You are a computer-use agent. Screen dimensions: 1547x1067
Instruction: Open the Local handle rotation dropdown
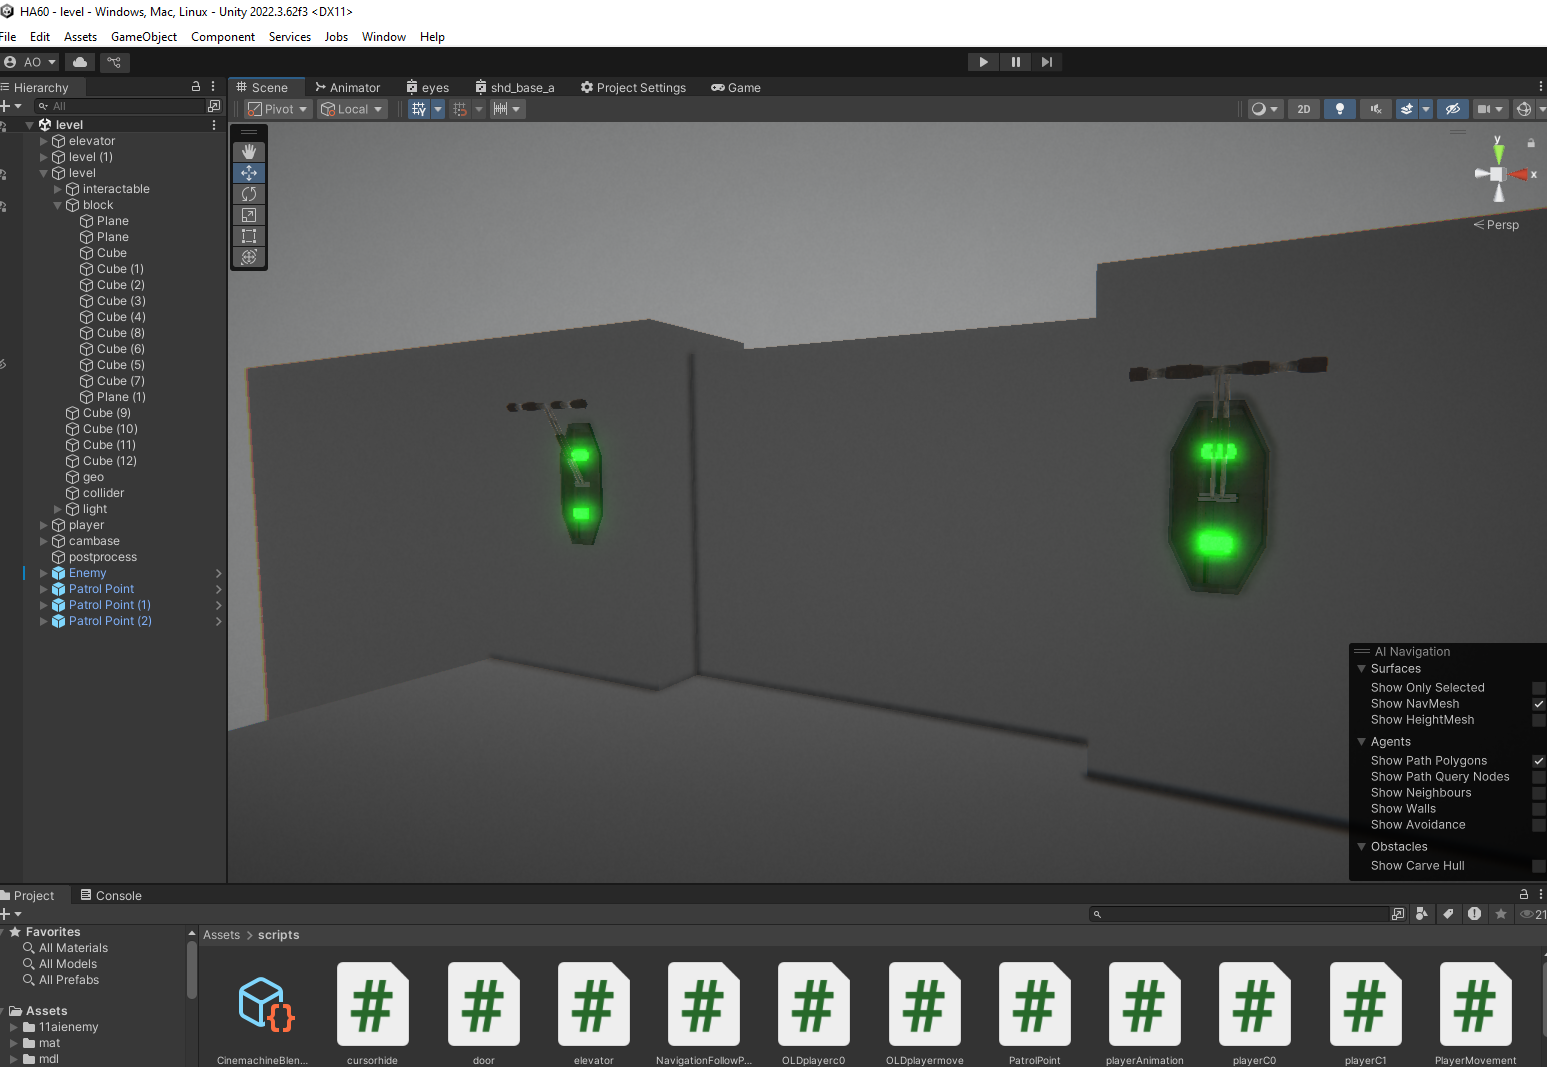coord(352,109)
